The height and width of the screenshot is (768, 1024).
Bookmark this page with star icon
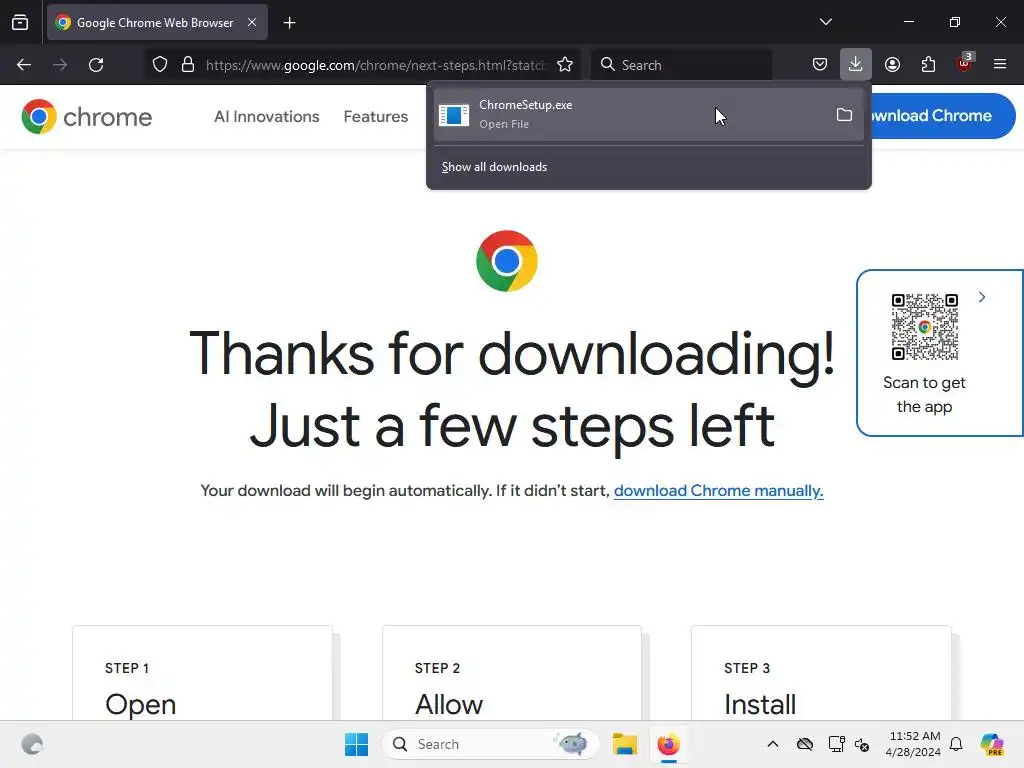(565, 65)
